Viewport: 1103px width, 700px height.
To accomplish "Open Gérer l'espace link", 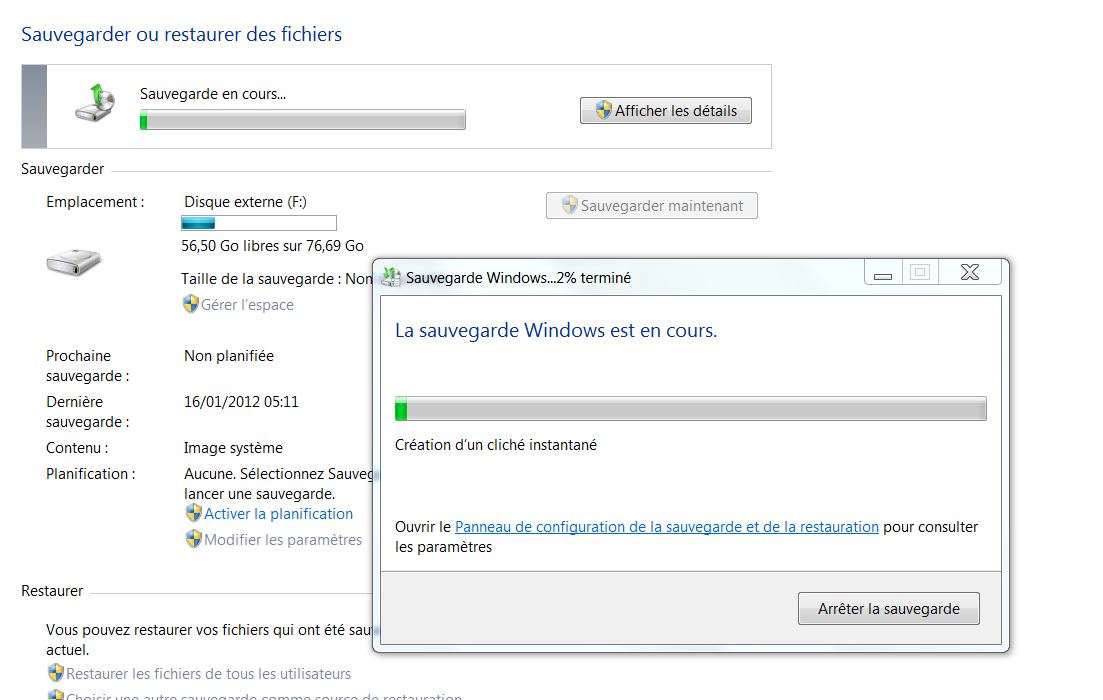I will (x=247, y=305).
